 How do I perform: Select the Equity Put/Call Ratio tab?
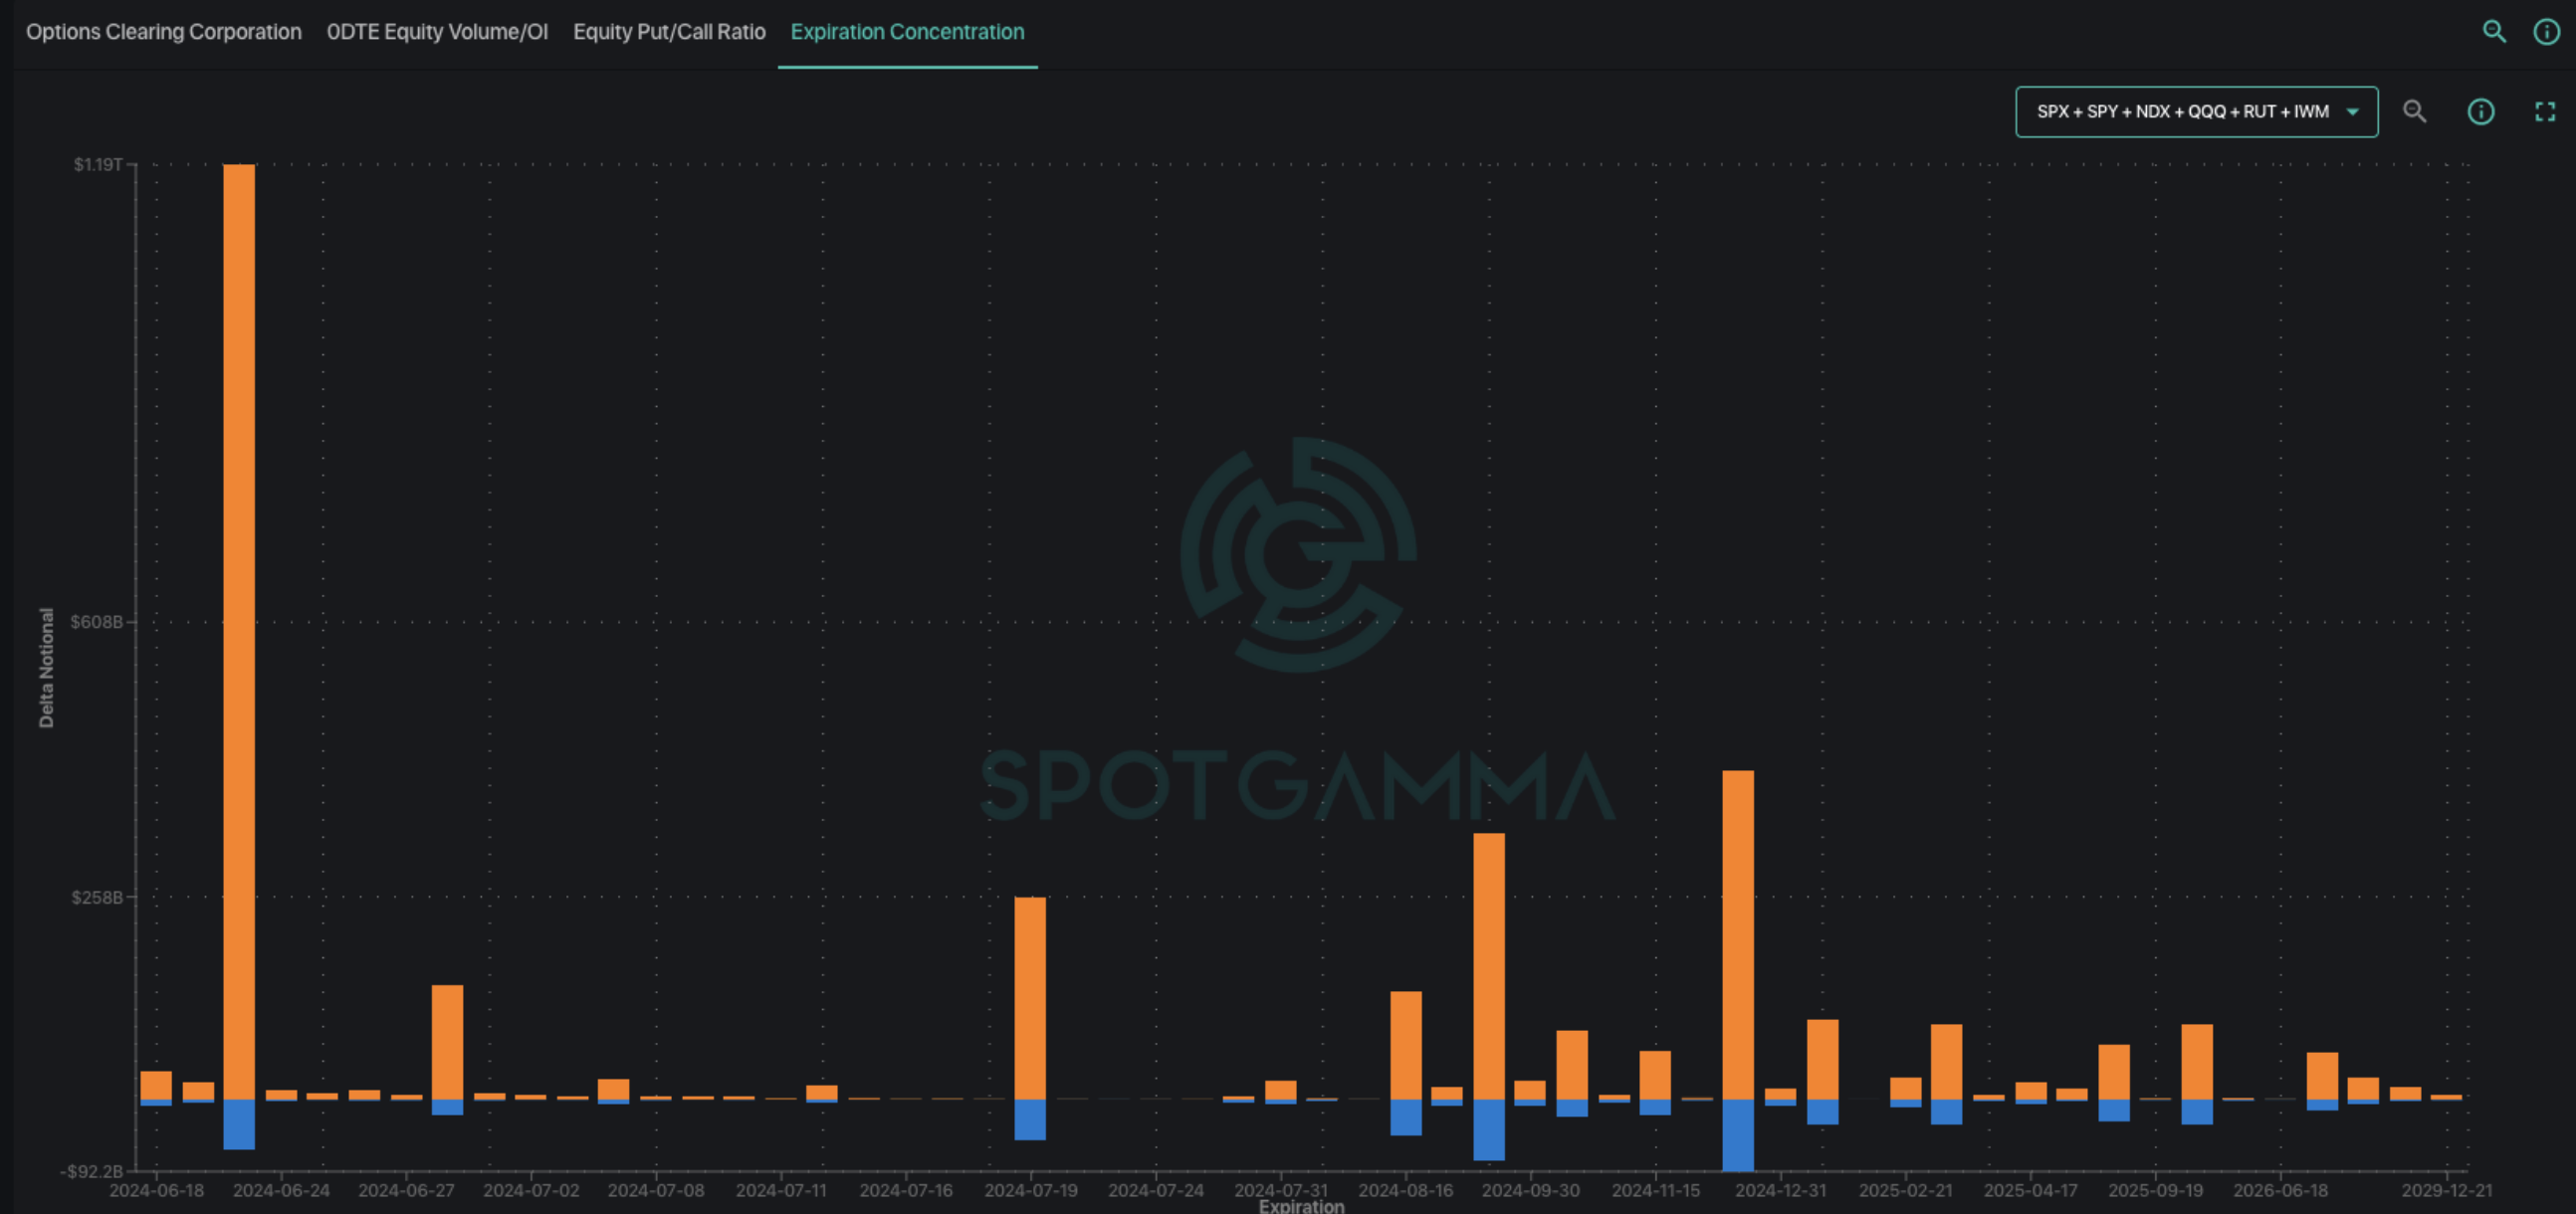pyautogui.click(x=669, y=31)
